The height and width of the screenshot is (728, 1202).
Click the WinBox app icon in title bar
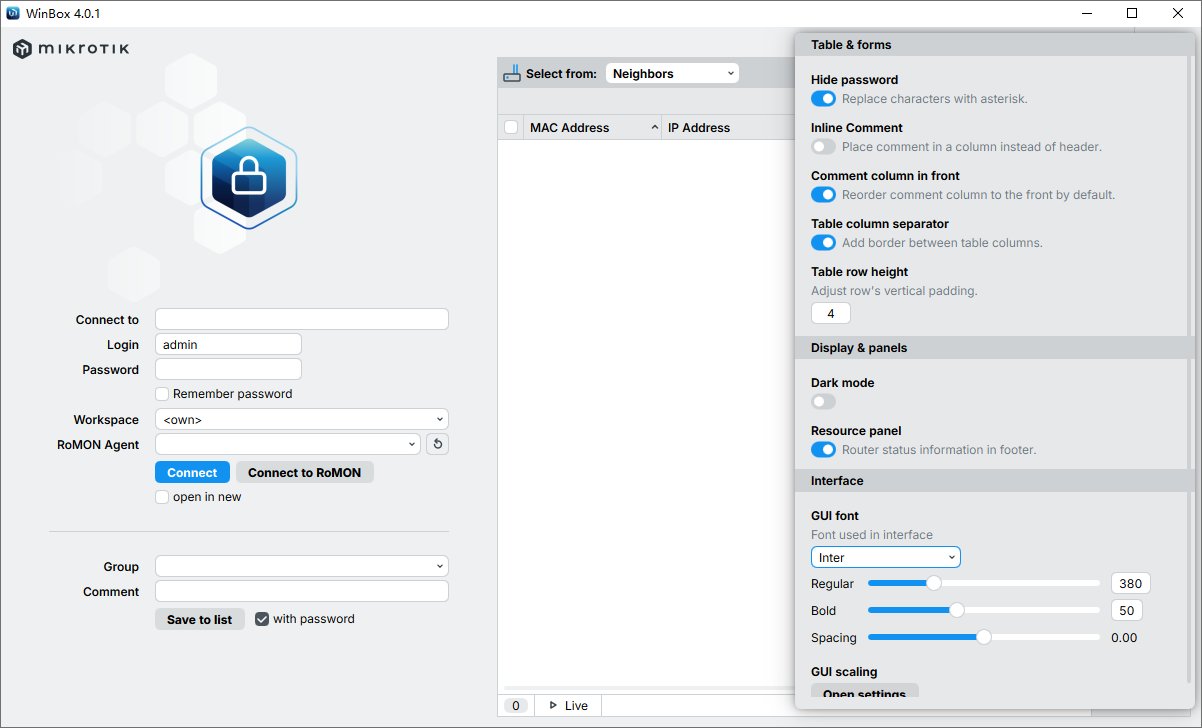point(13,13)
